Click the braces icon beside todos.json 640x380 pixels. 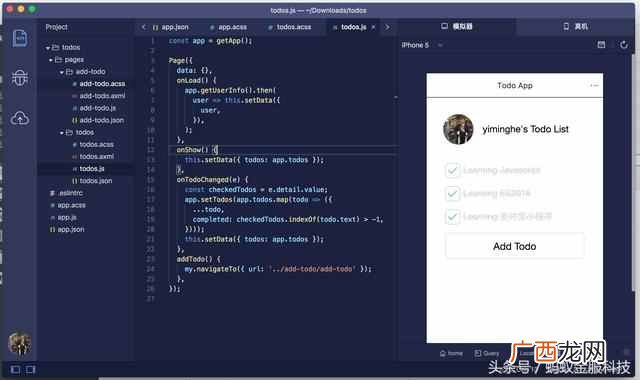click(x=75, y=181)
